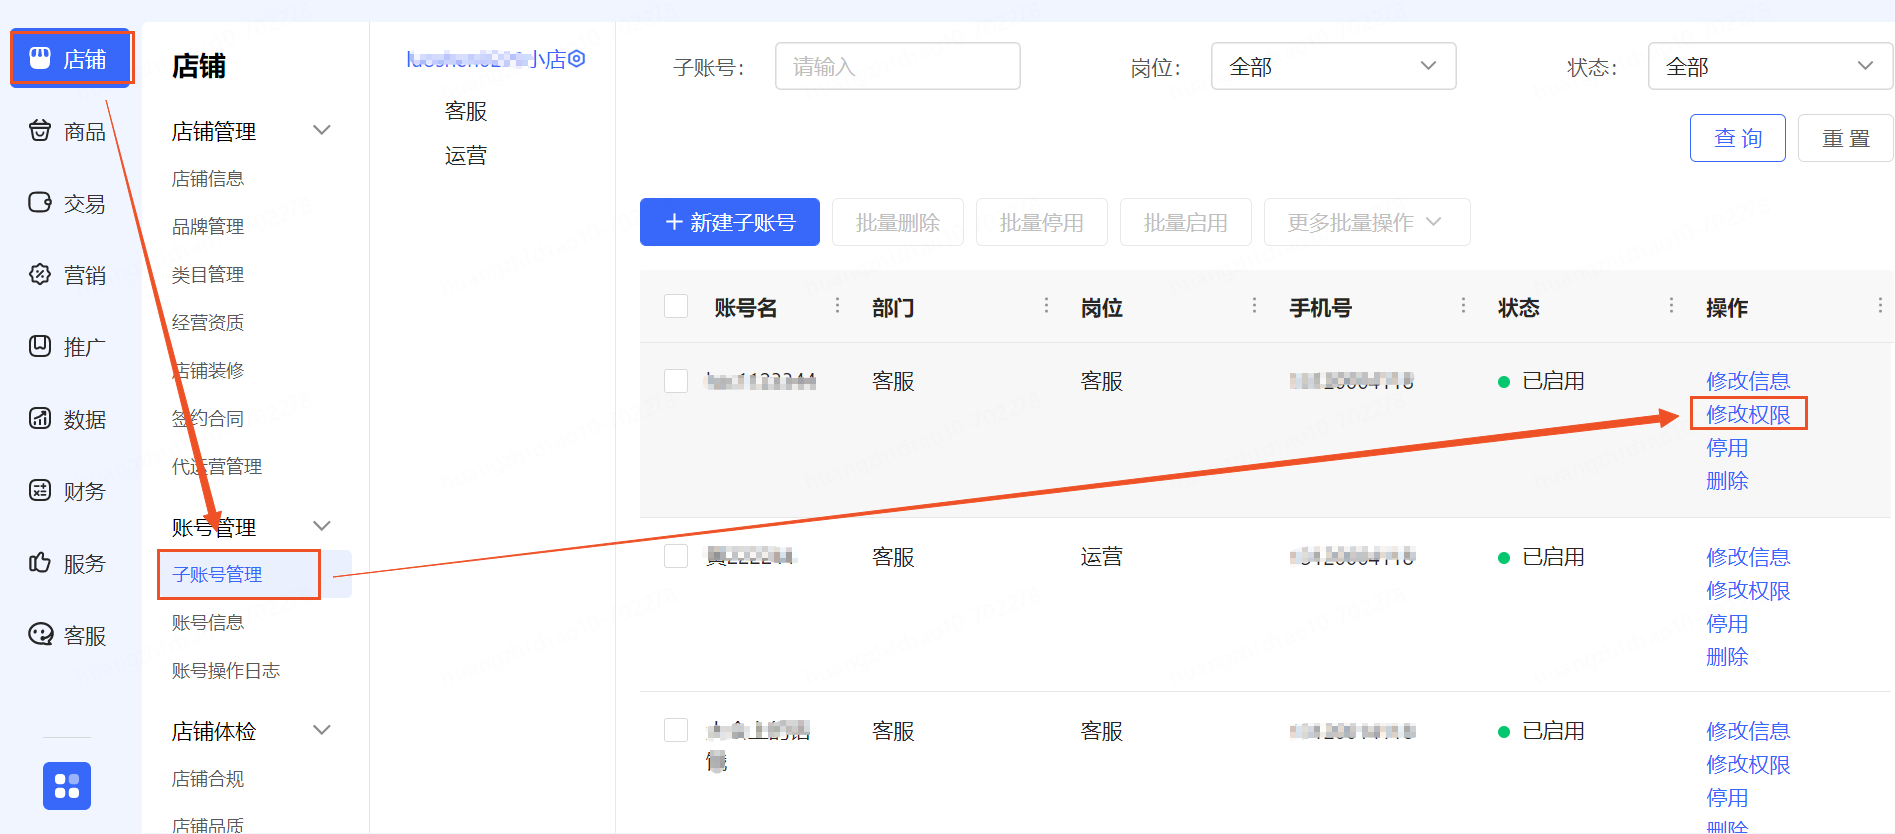Open the 店铺 shop icon in sidebar
This screenshot has width=1895, height=834.
[40, 58]
